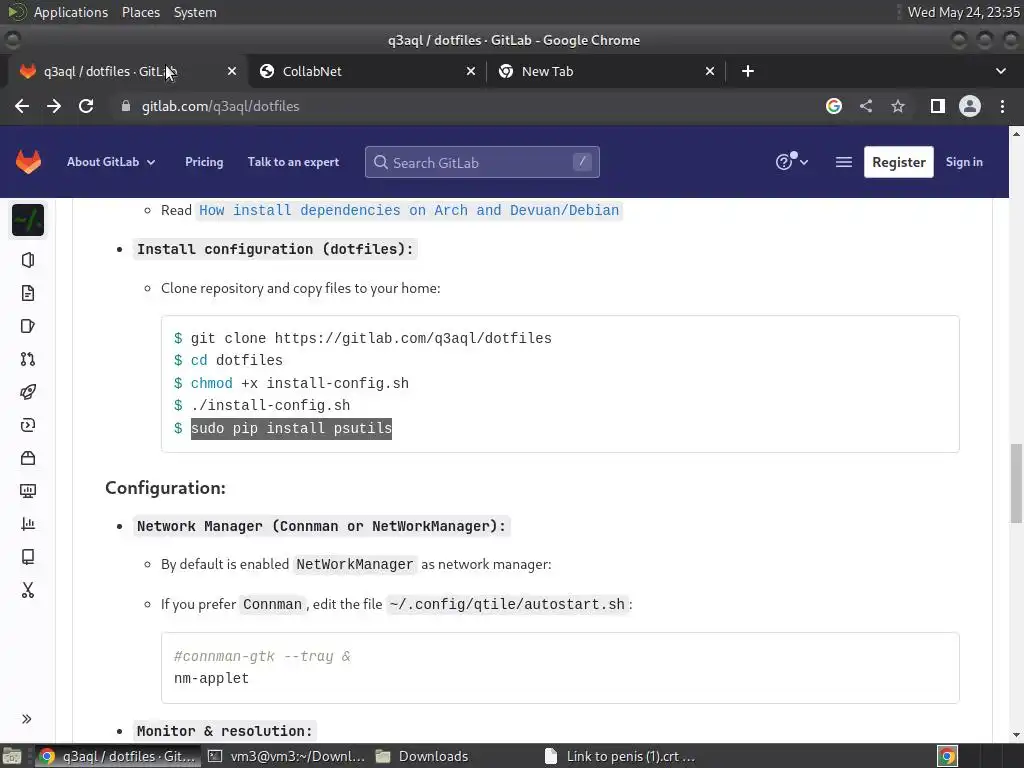Open the GitLab logo home link
This screenshot has width=1024, height=768.
[x=28, y=162]
